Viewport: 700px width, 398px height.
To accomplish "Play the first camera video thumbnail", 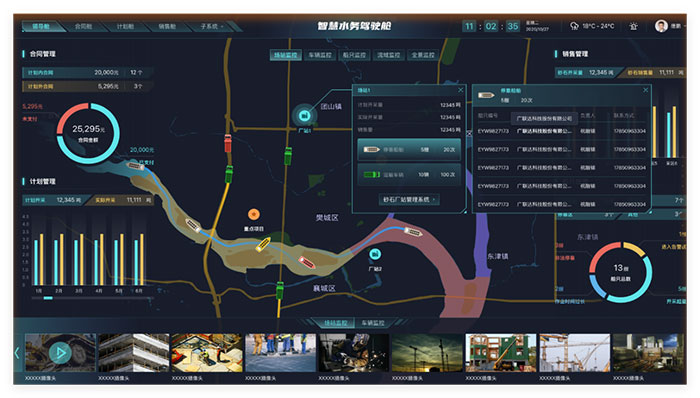I will [60, 353].
